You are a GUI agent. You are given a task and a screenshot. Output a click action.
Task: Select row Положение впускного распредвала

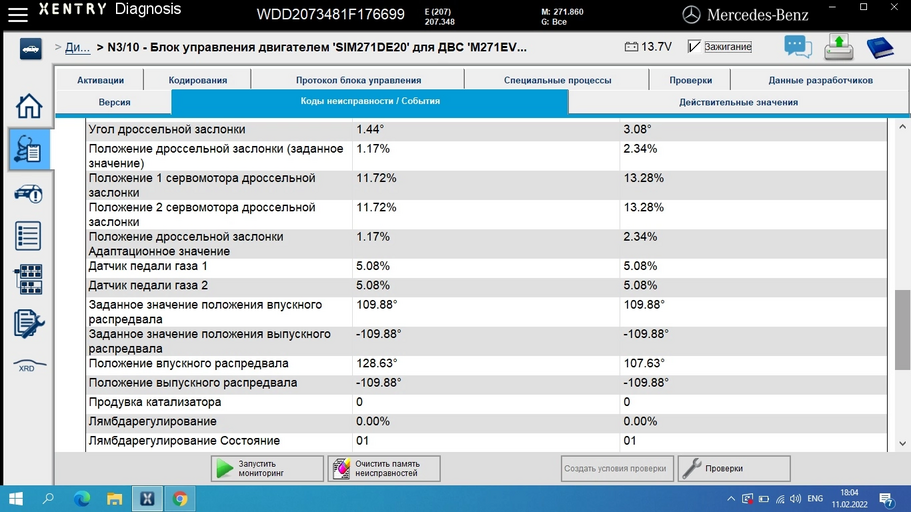486,363
